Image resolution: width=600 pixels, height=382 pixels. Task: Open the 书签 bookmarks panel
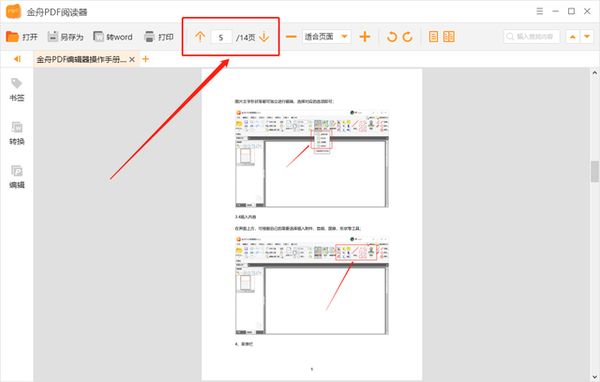[x=17, y=90]
